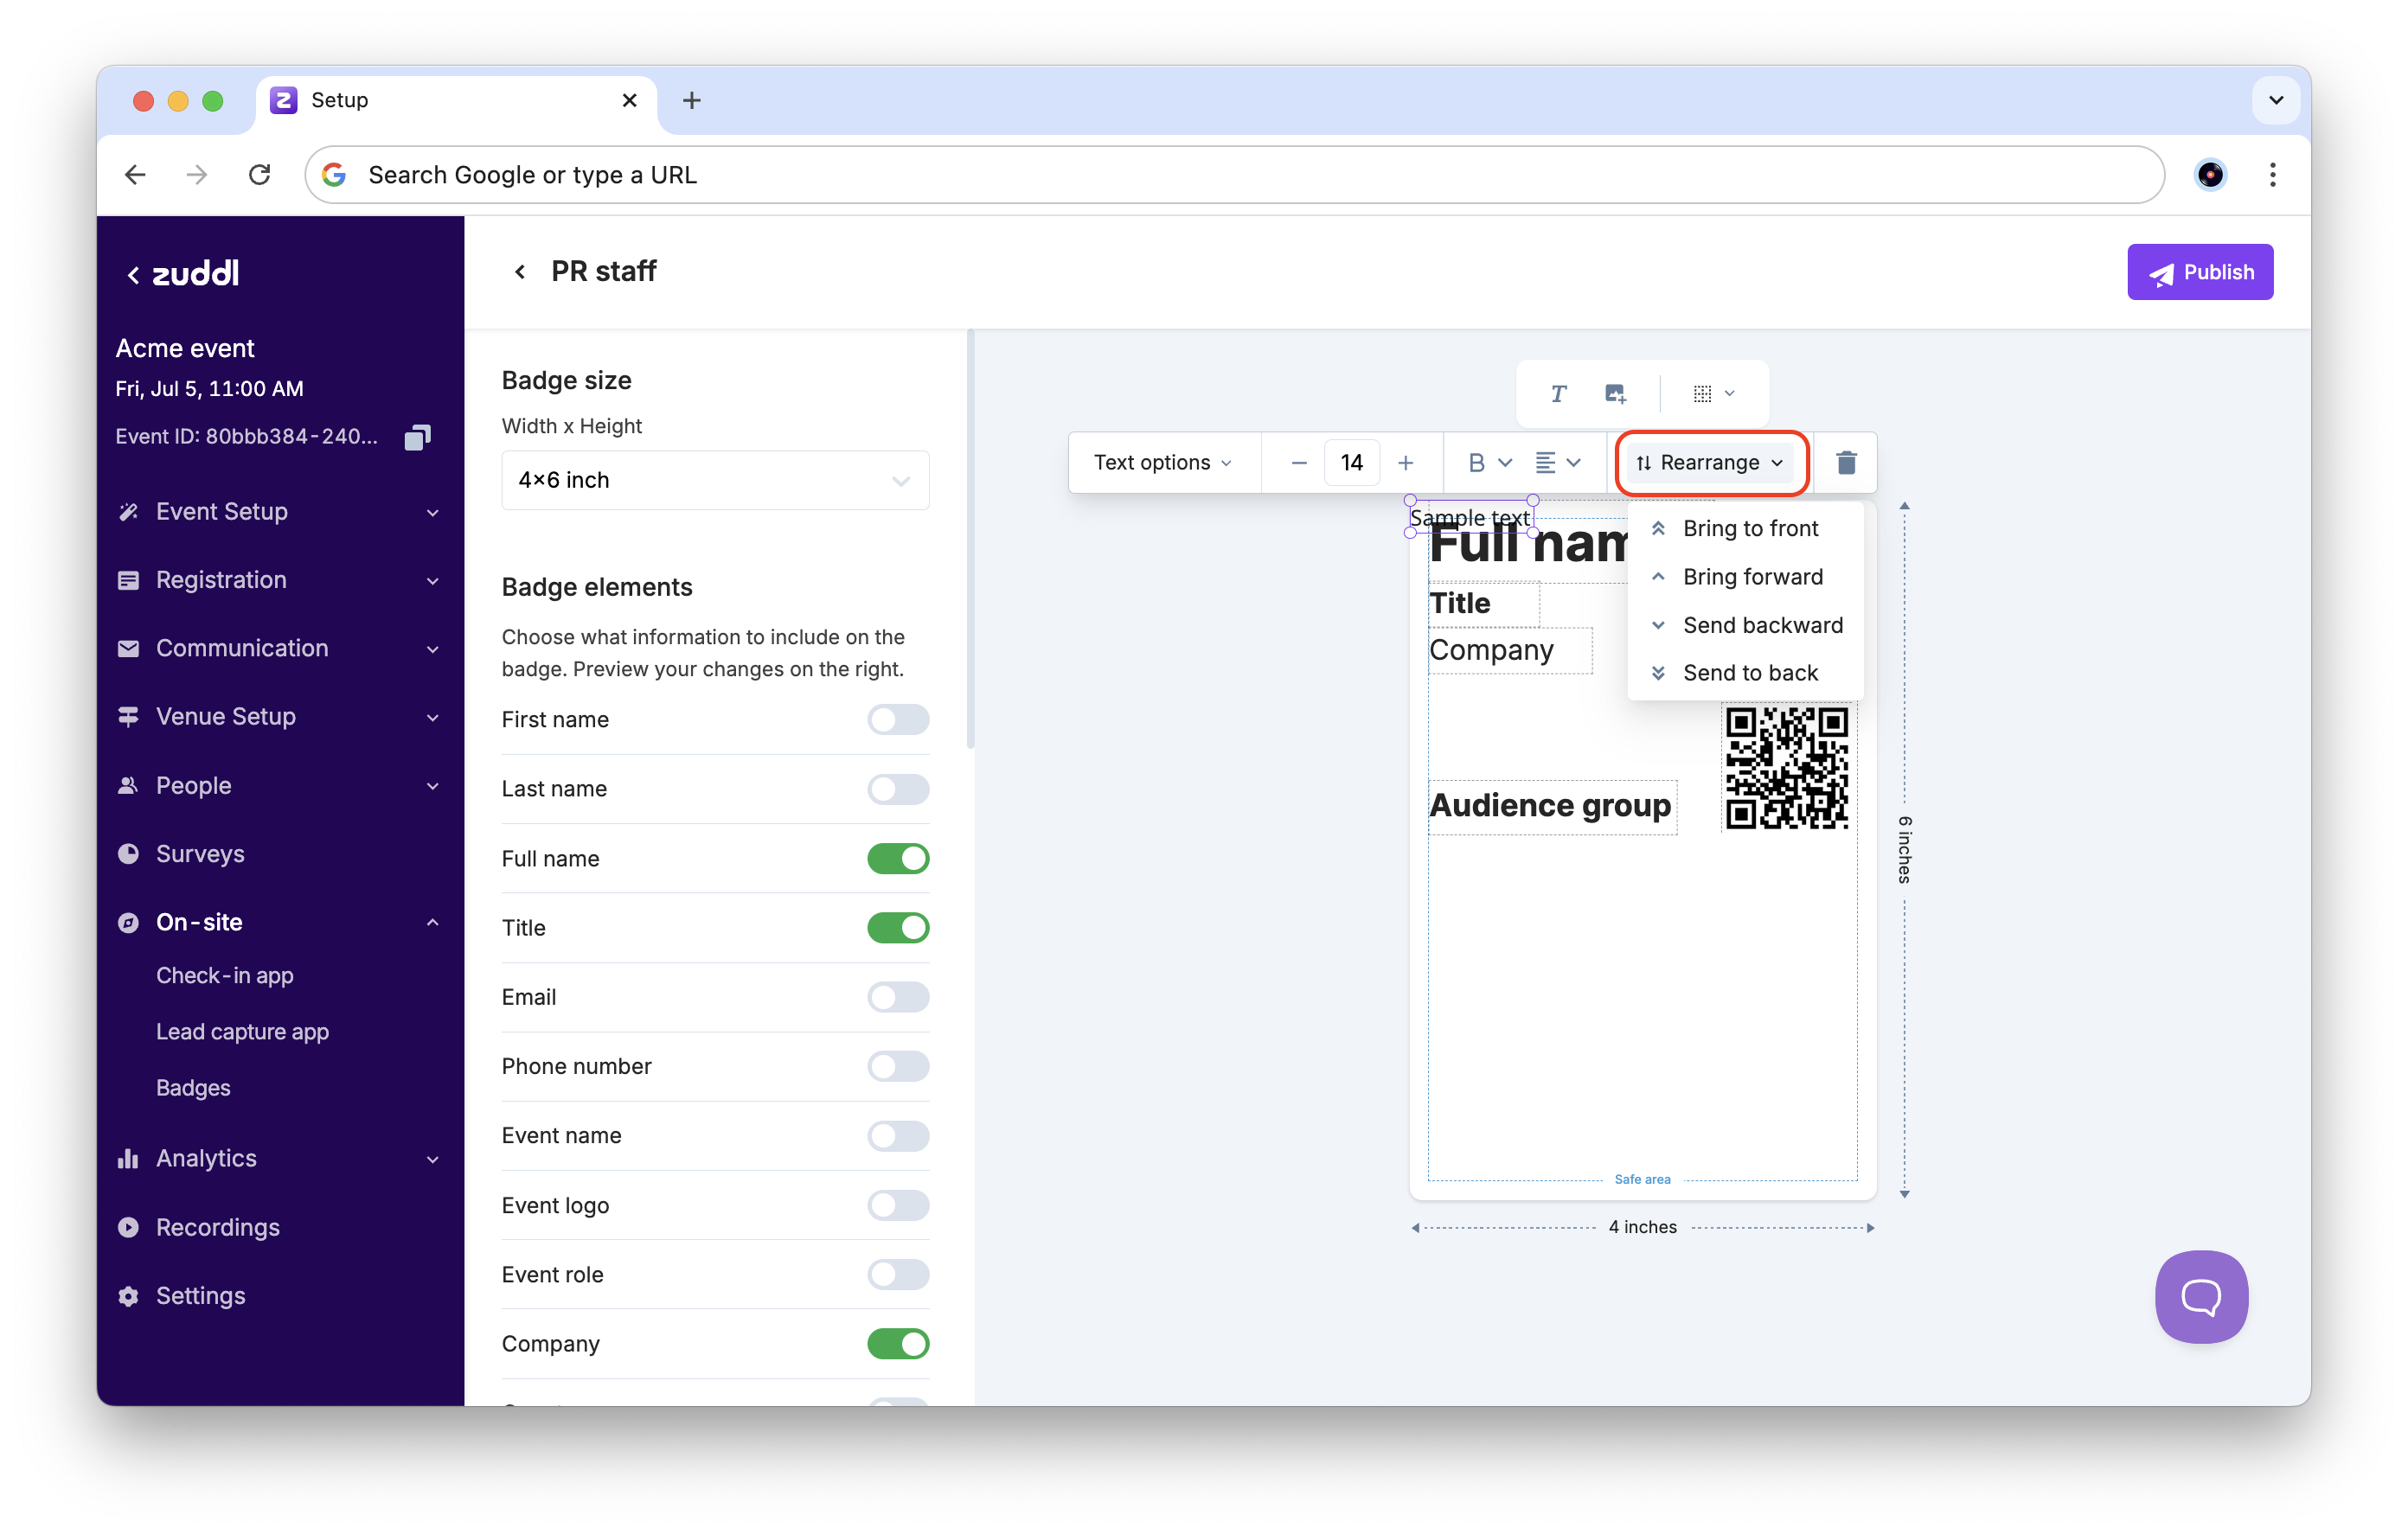Disable the Full name toggle

(897, 858)
